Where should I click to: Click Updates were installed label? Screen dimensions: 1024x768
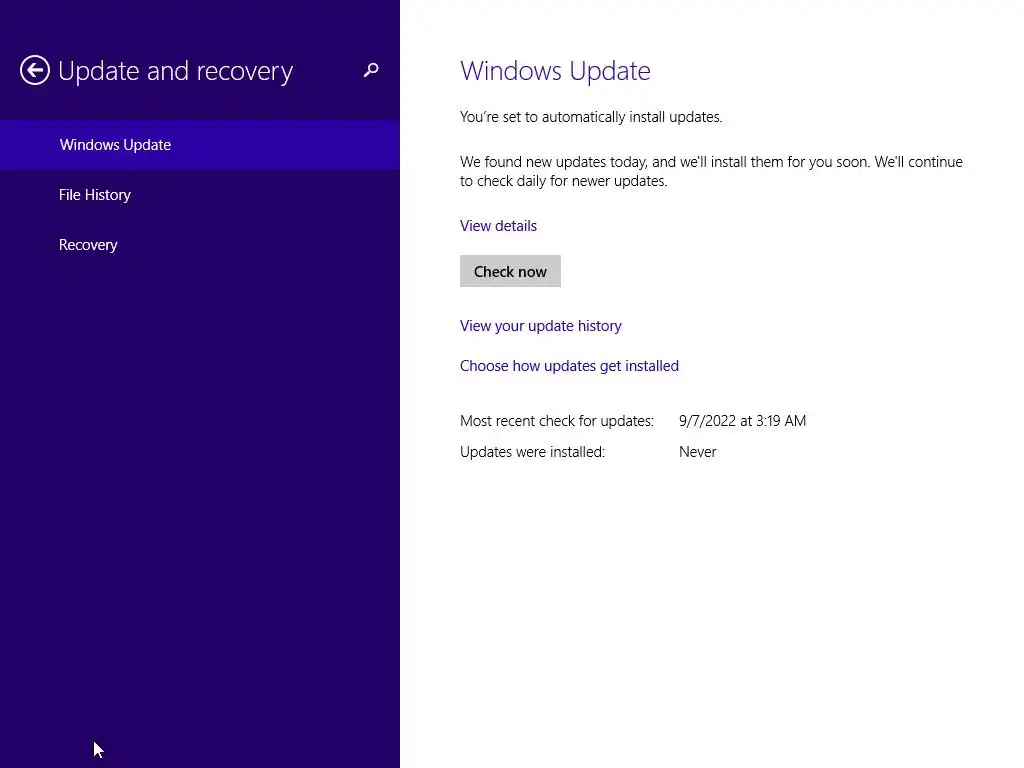[x=532, y=452]
